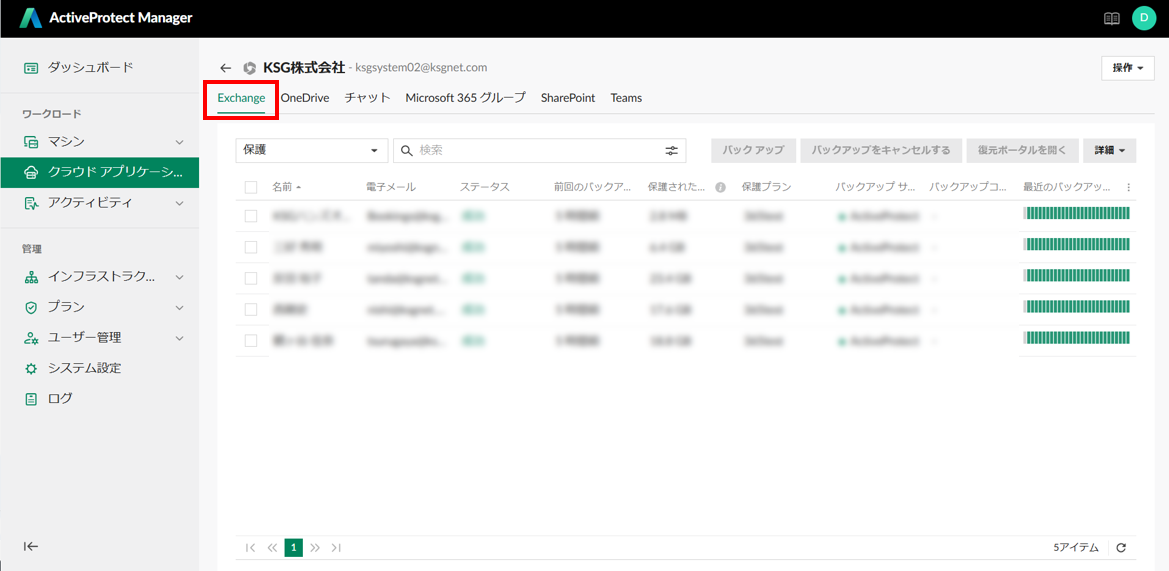Collapse the sidebar with arrow icon
1169x571 pixels.
(x=31, y=546)
